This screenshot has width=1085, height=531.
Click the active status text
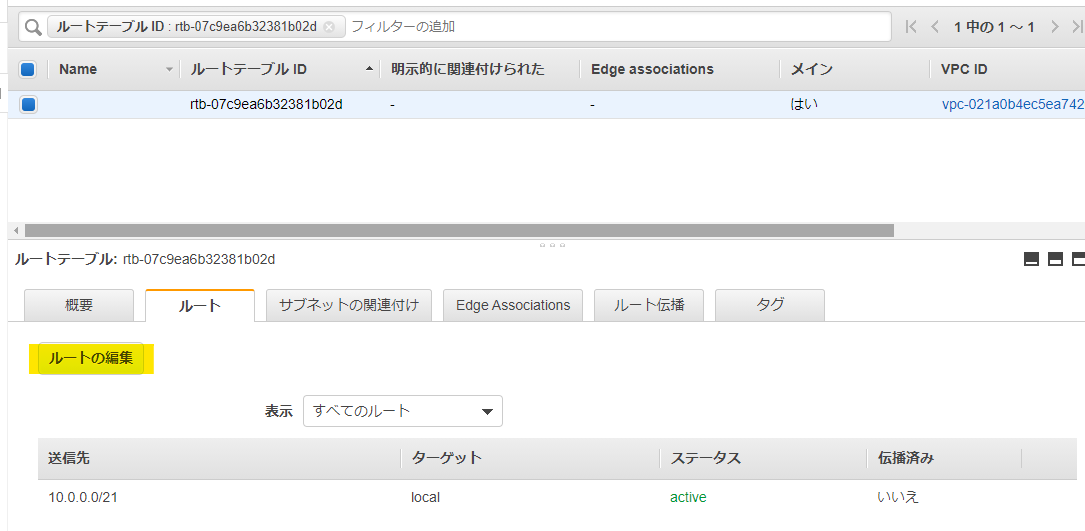[688, 497]
